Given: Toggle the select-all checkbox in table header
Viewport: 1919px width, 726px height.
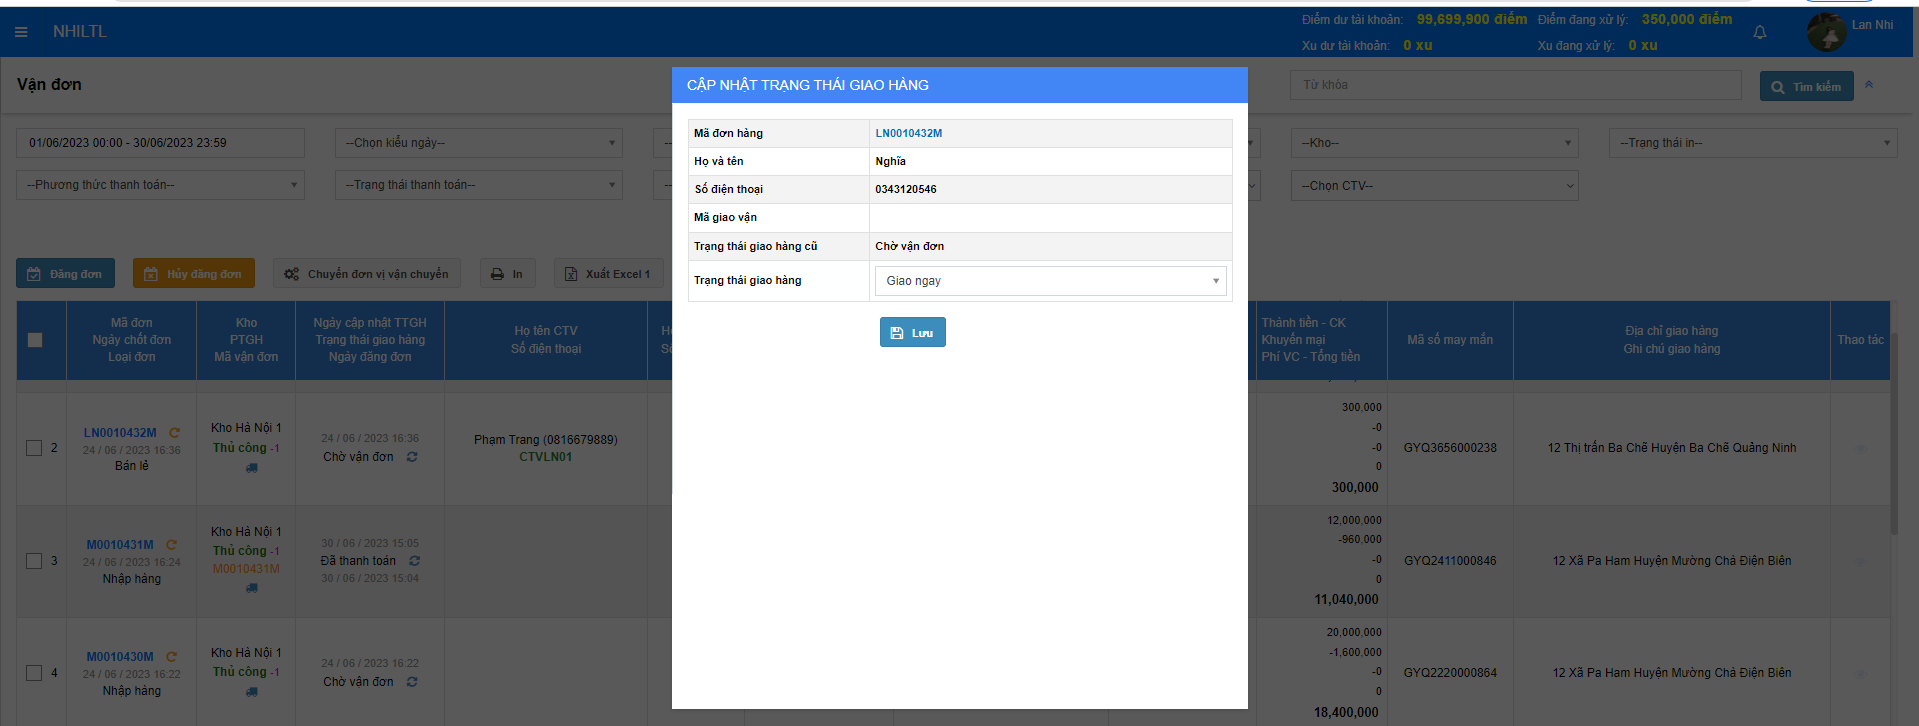Looking at the screenshot, I should click(35, 340).
